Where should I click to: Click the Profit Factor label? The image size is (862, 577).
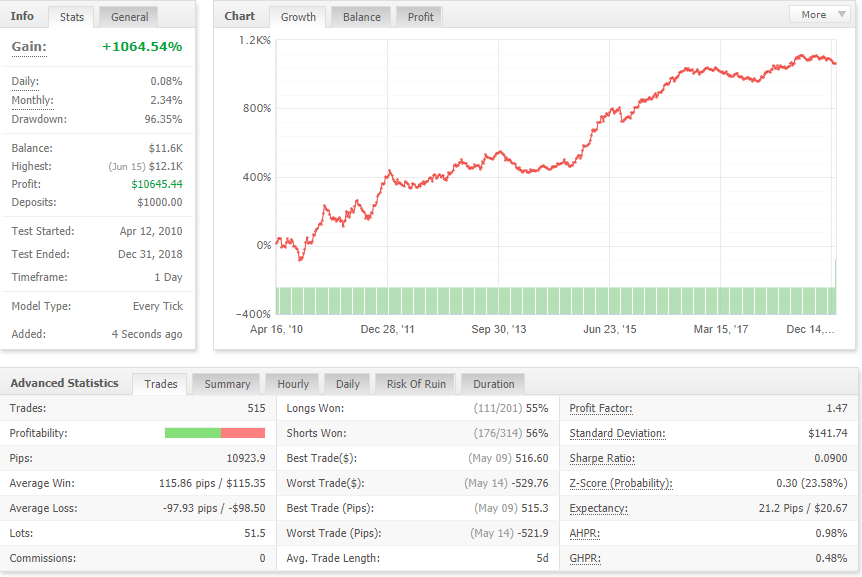[x=601, y=408]
